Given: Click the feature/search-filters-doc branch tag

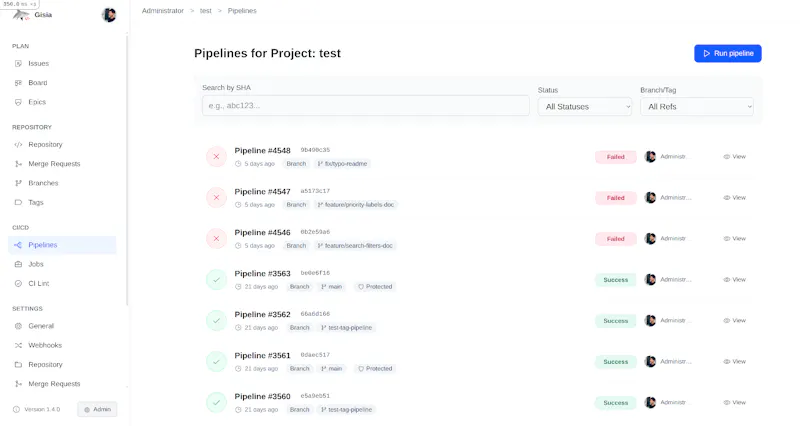Looking at the screenshot, I should click(355, 245).
